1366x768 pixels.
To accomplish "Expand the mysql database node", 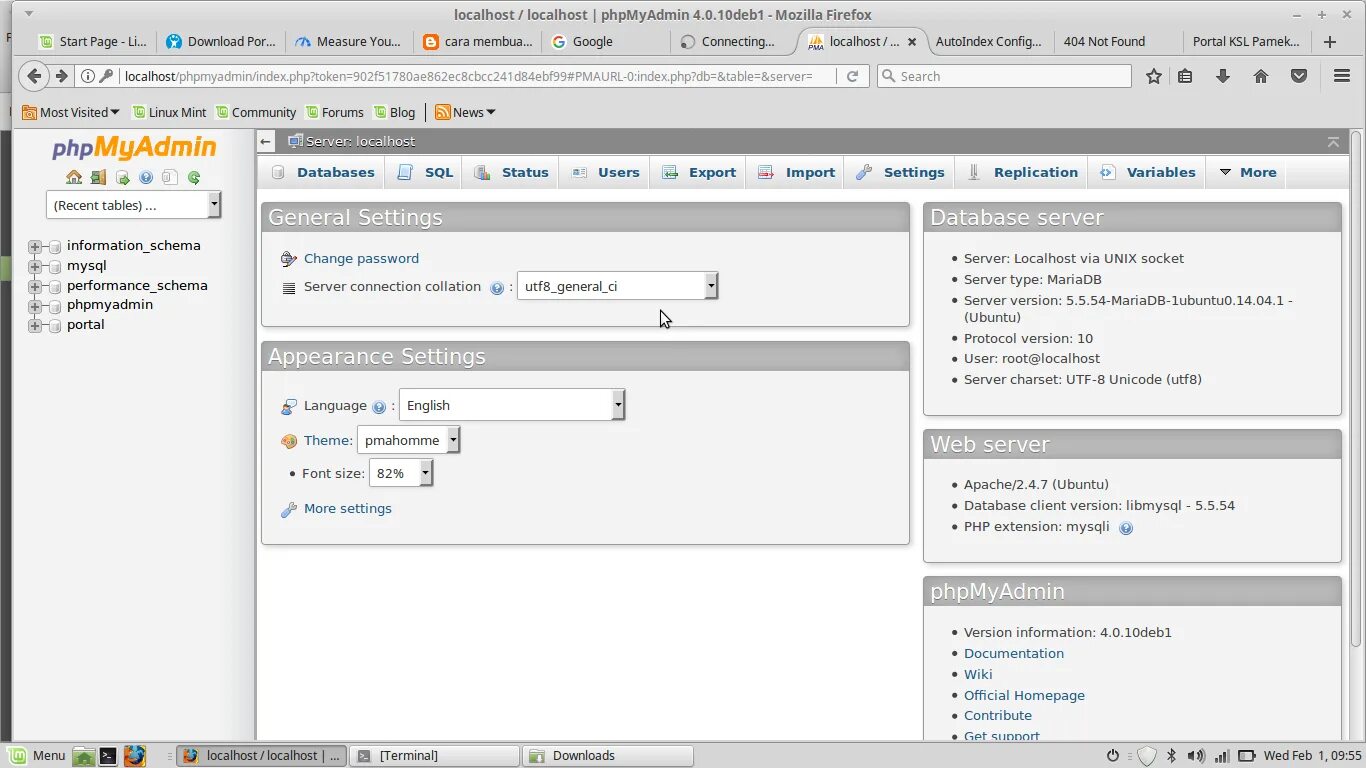I will (35, 266).
